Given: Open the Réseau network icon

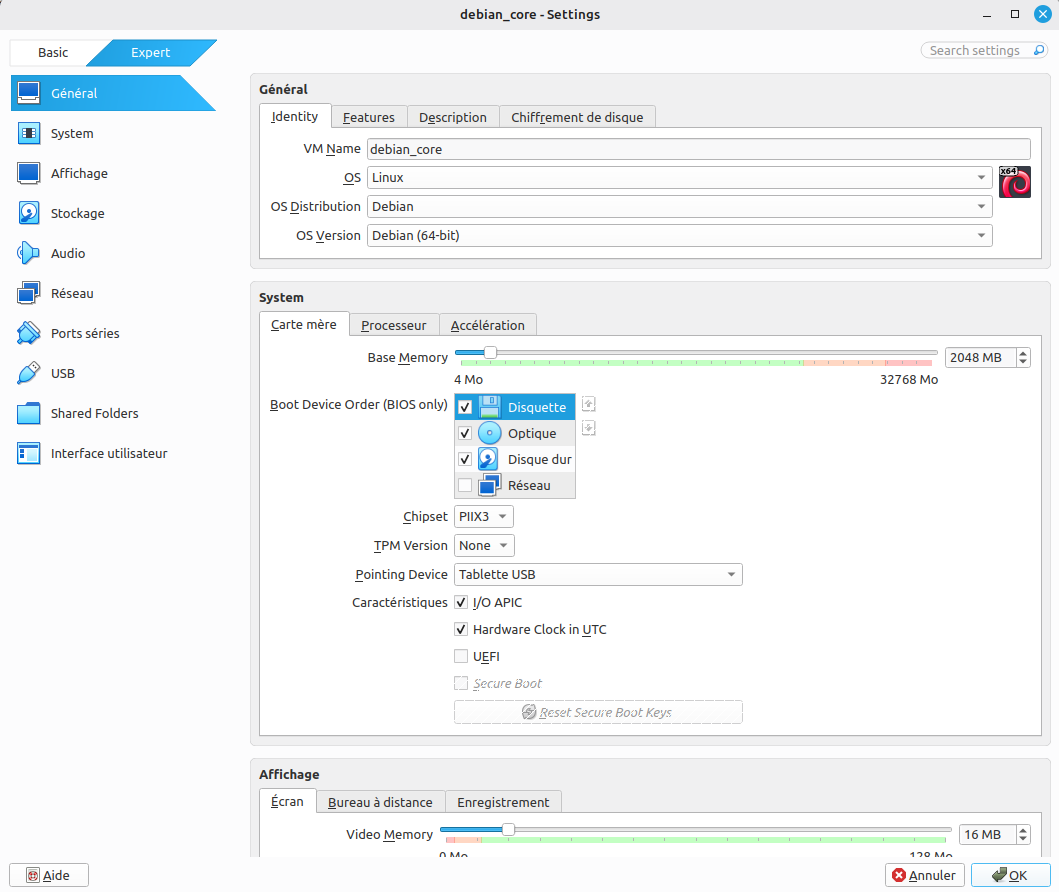Looking at the screenshot, I should point(29,293).
